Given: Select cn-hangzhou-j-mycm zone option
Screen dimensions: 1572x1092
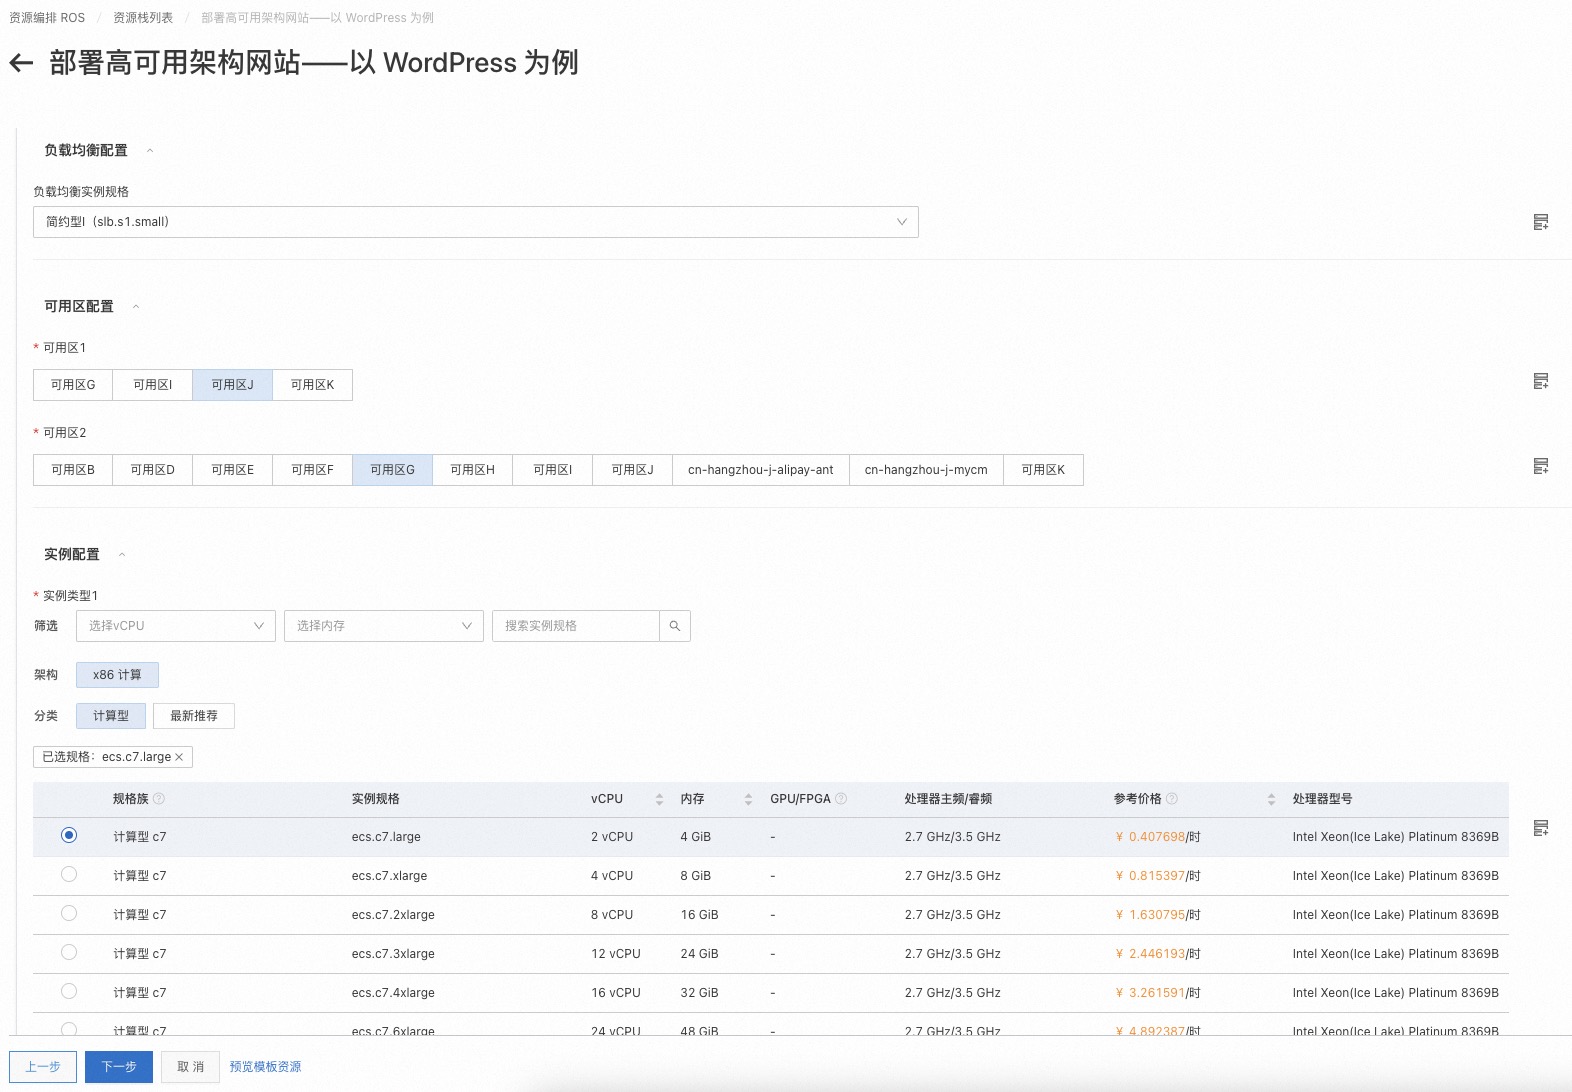Looking at the screenshot, I should click(x=926, y=470).
